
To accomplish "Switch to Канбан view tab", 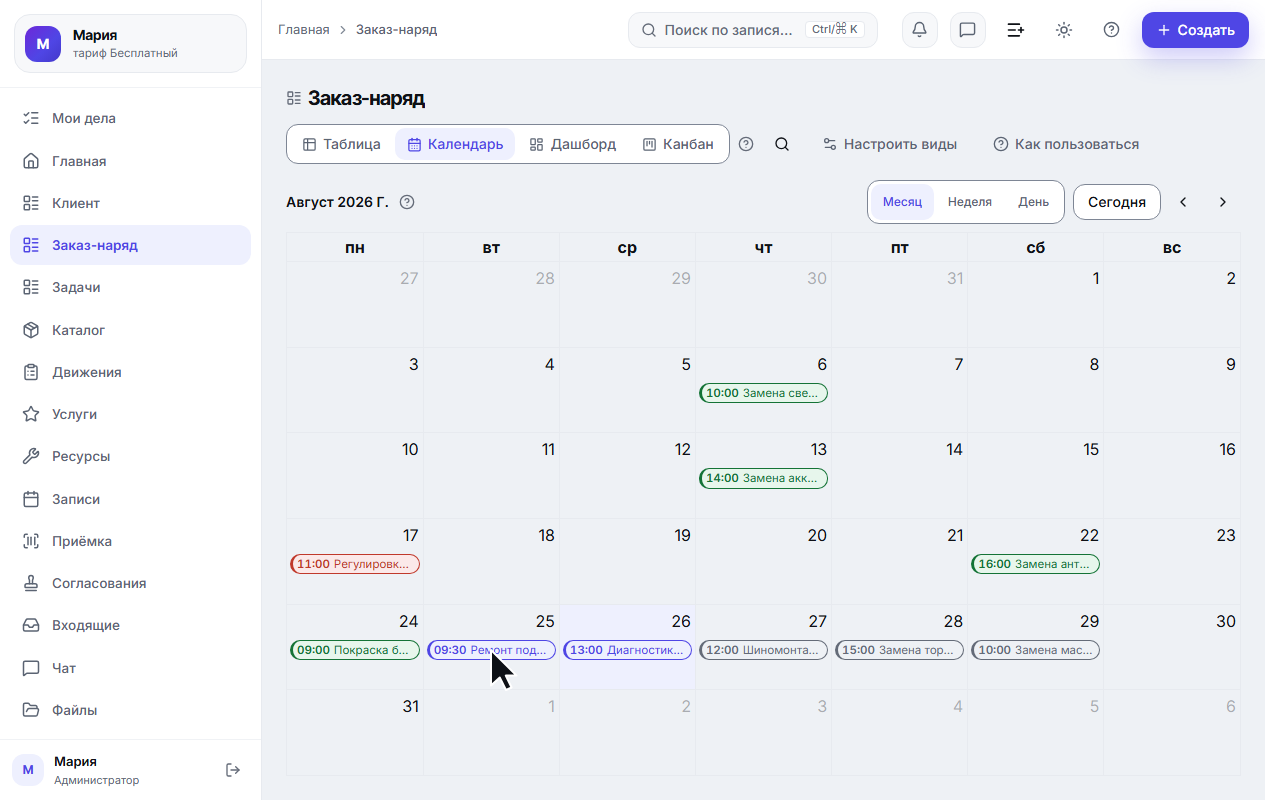I will [x=678, y=144].
